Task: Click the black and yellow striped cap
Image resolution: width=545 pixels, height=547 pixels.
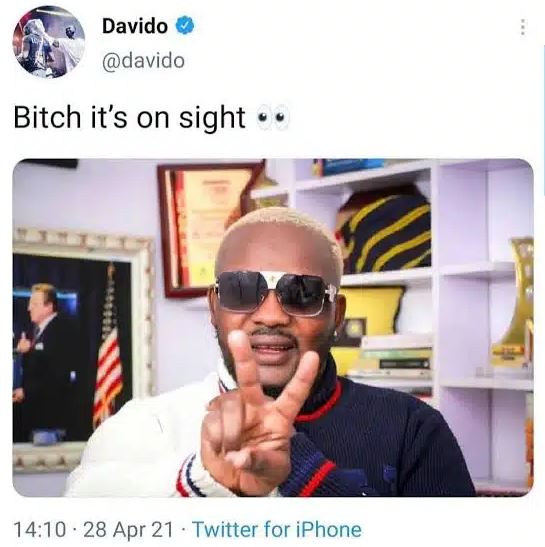Action: [384, 232]
